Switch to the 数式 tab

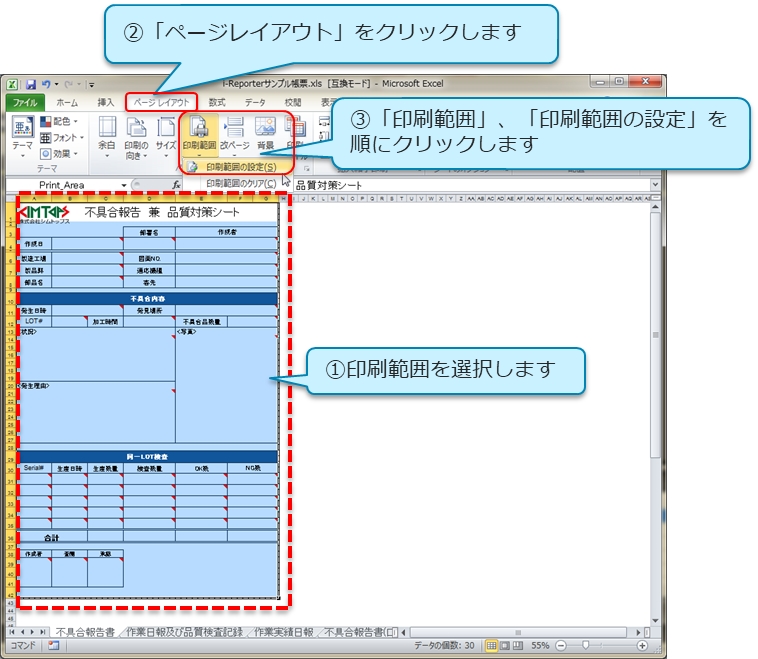tap(217, 103)
